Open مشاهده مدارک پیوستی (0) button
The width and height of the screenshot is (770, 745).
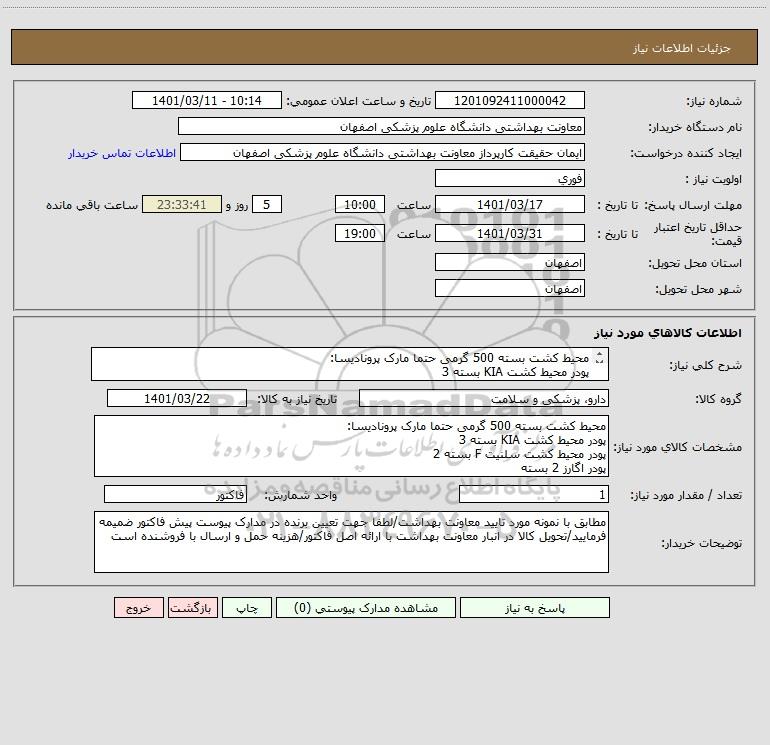[366, 608]
